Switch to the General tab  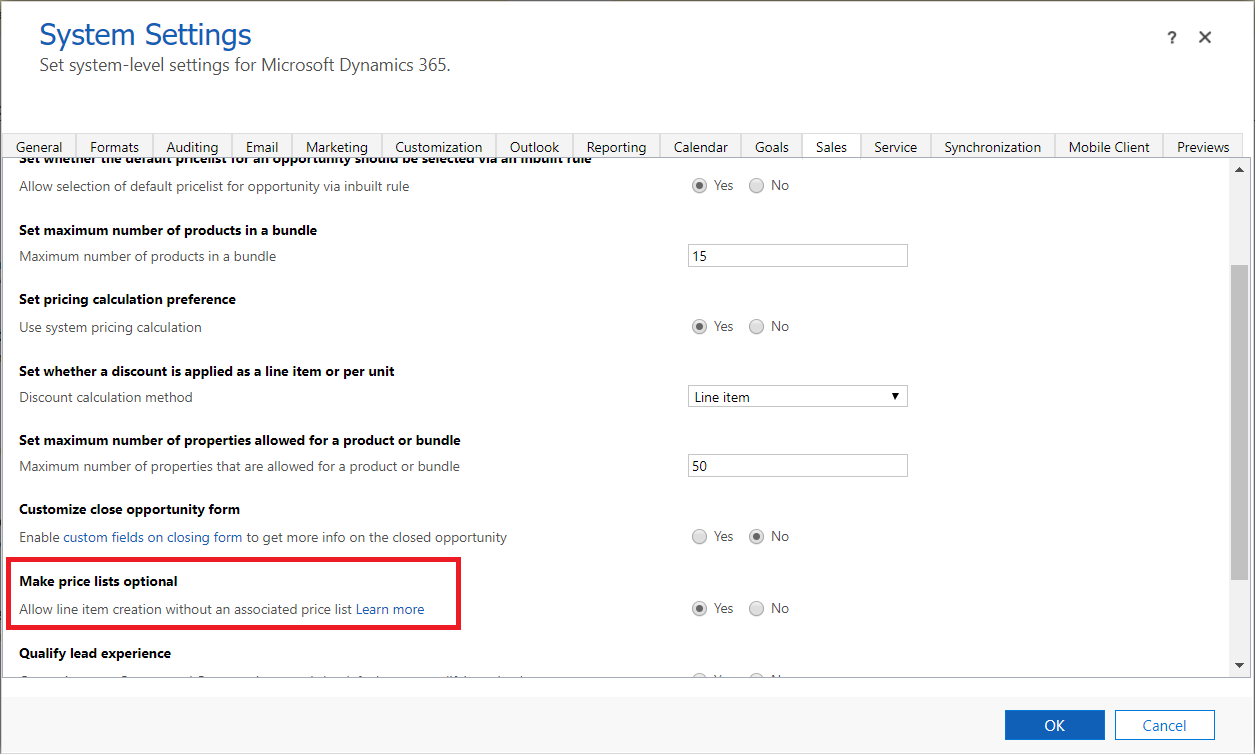pos(39,147)
